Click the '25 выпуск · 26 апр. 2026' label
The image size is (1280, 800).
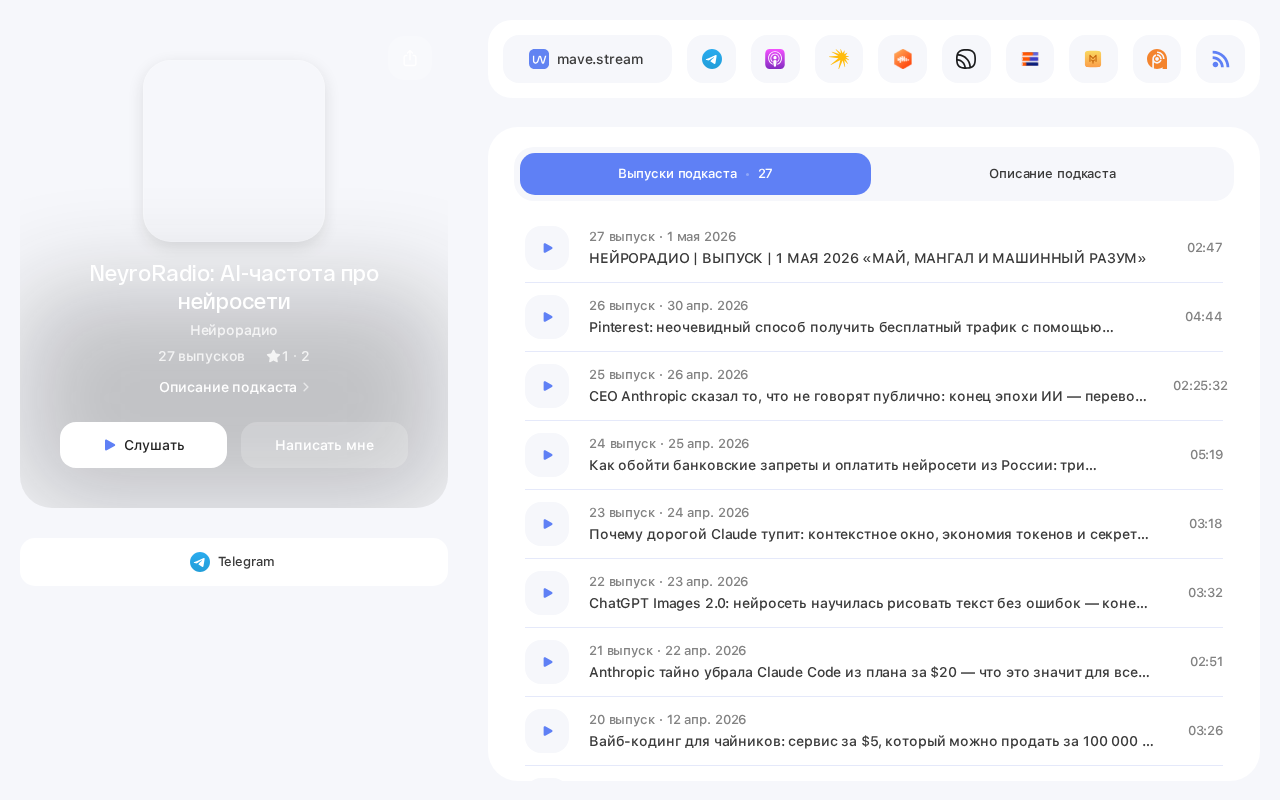(668, 375)
